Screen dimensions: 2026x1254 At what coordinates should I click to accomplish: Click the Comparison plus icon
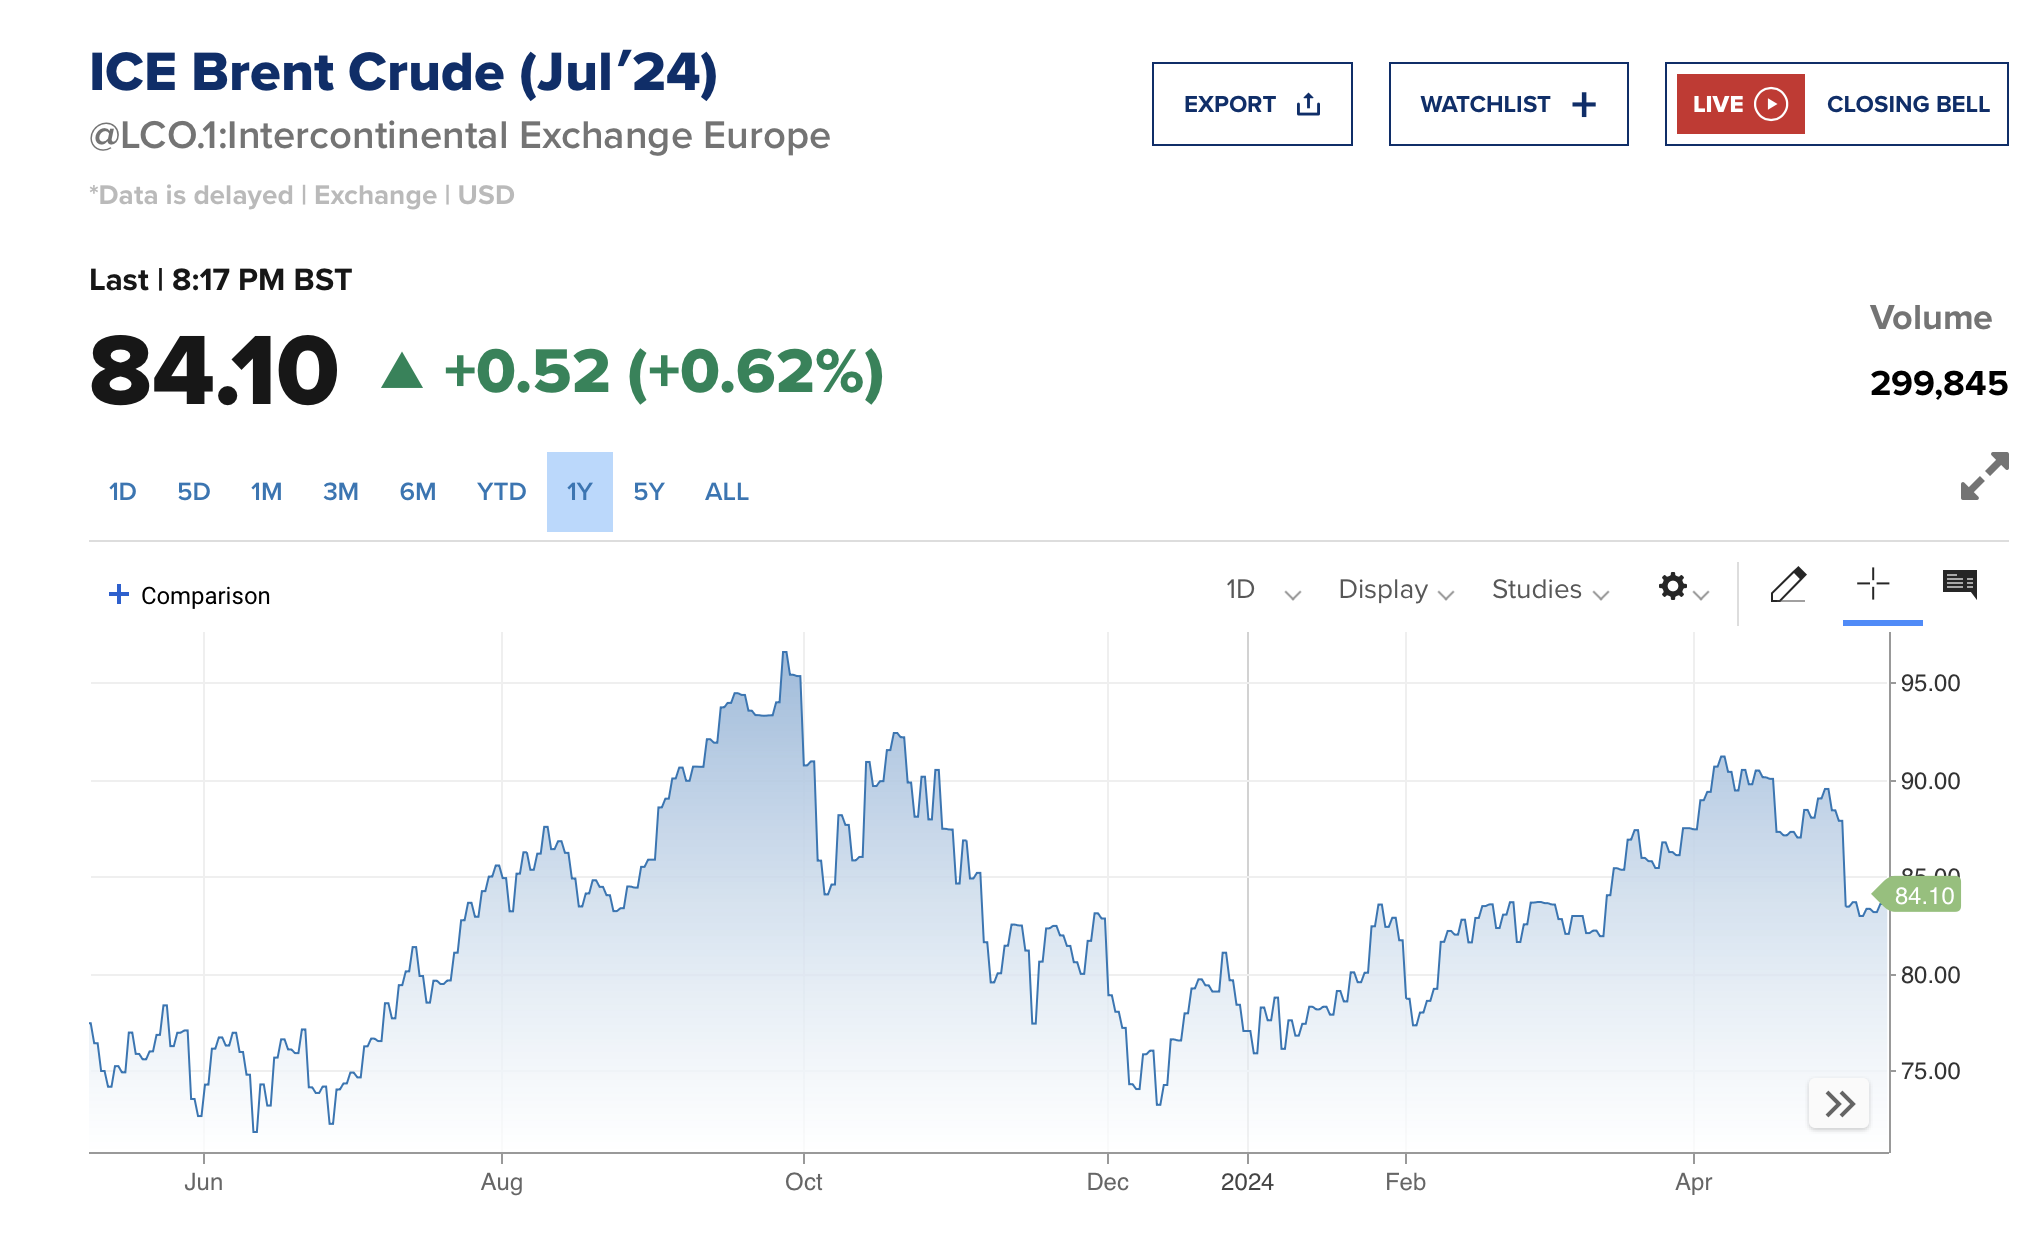pos(119,595)
